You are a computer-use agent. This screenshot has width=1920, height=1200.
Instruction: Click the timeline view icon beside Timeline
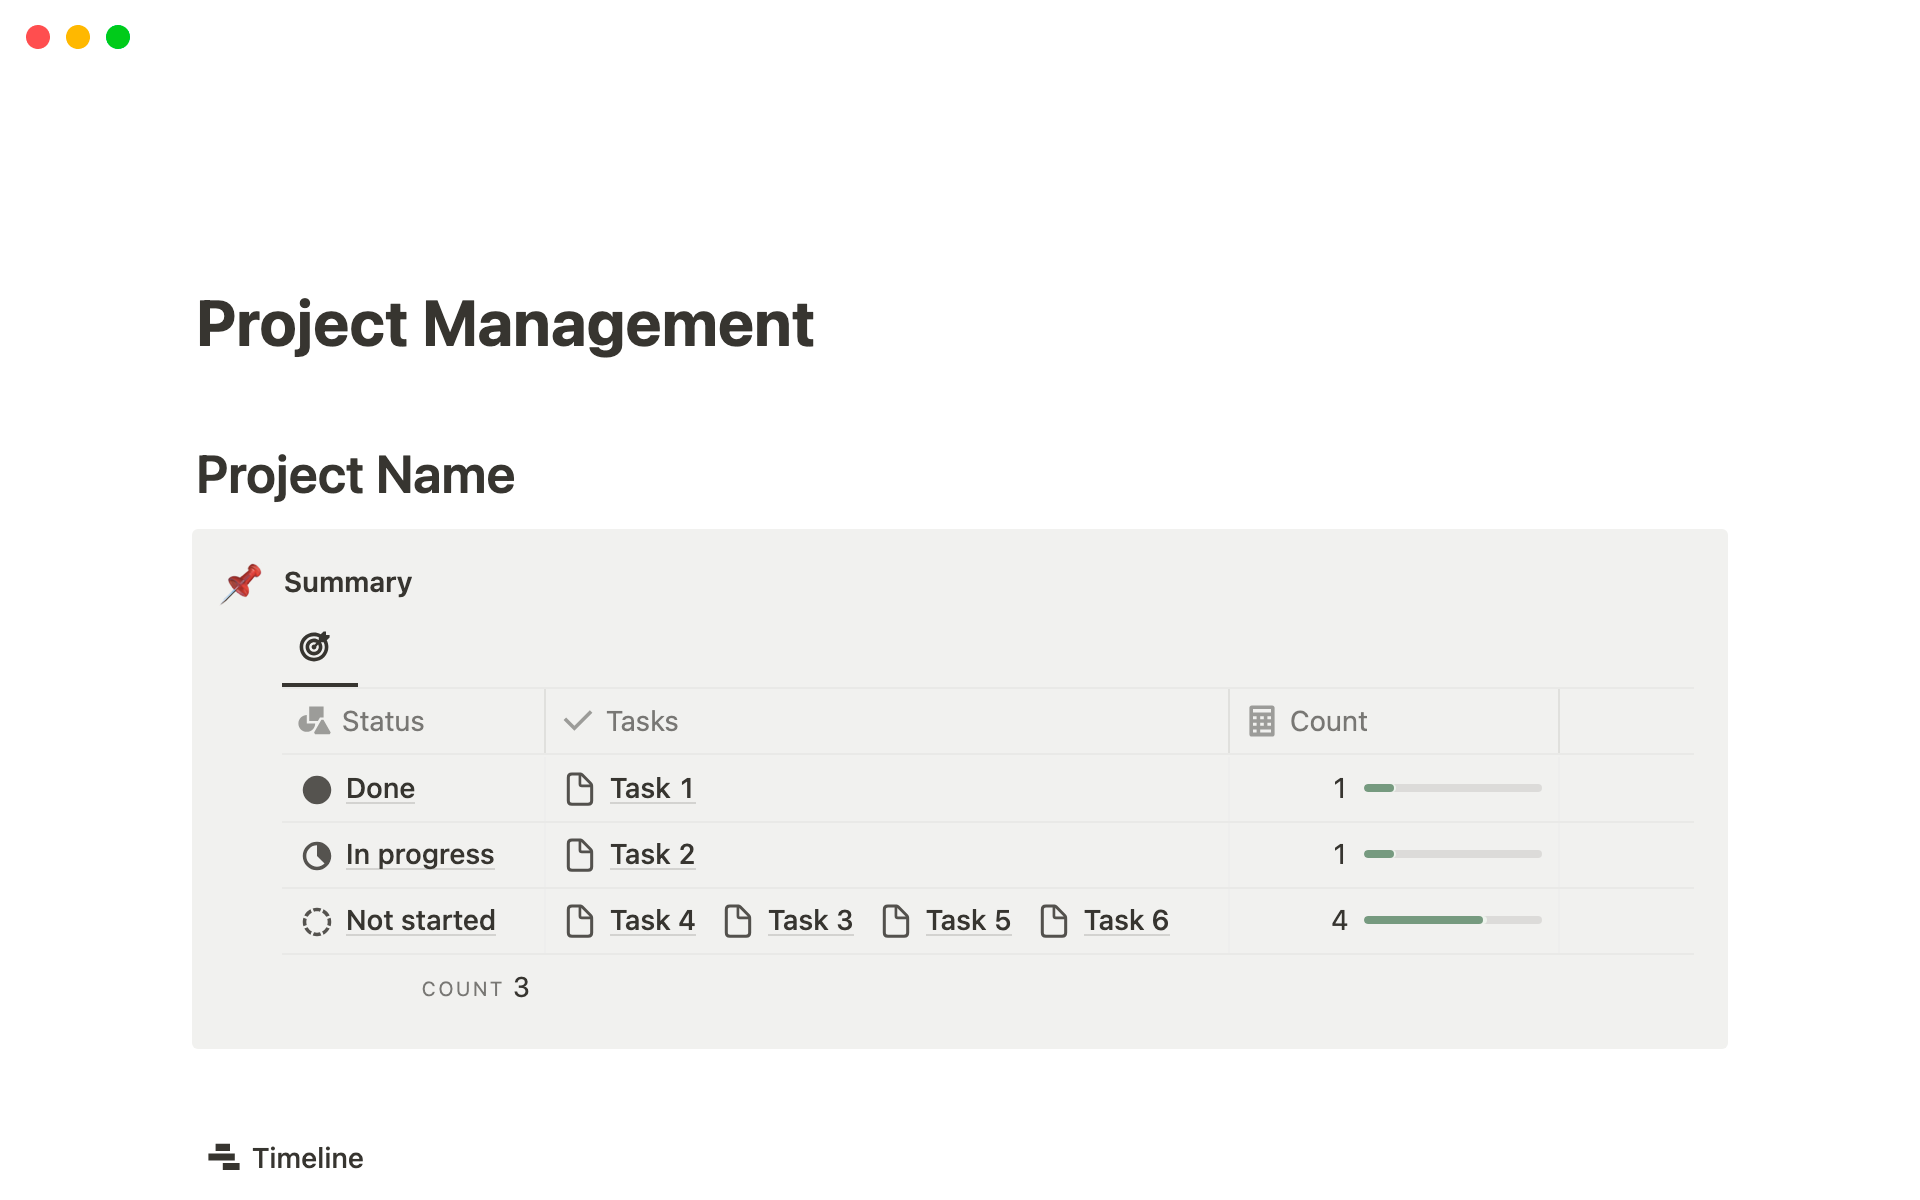click(222, 1156)
